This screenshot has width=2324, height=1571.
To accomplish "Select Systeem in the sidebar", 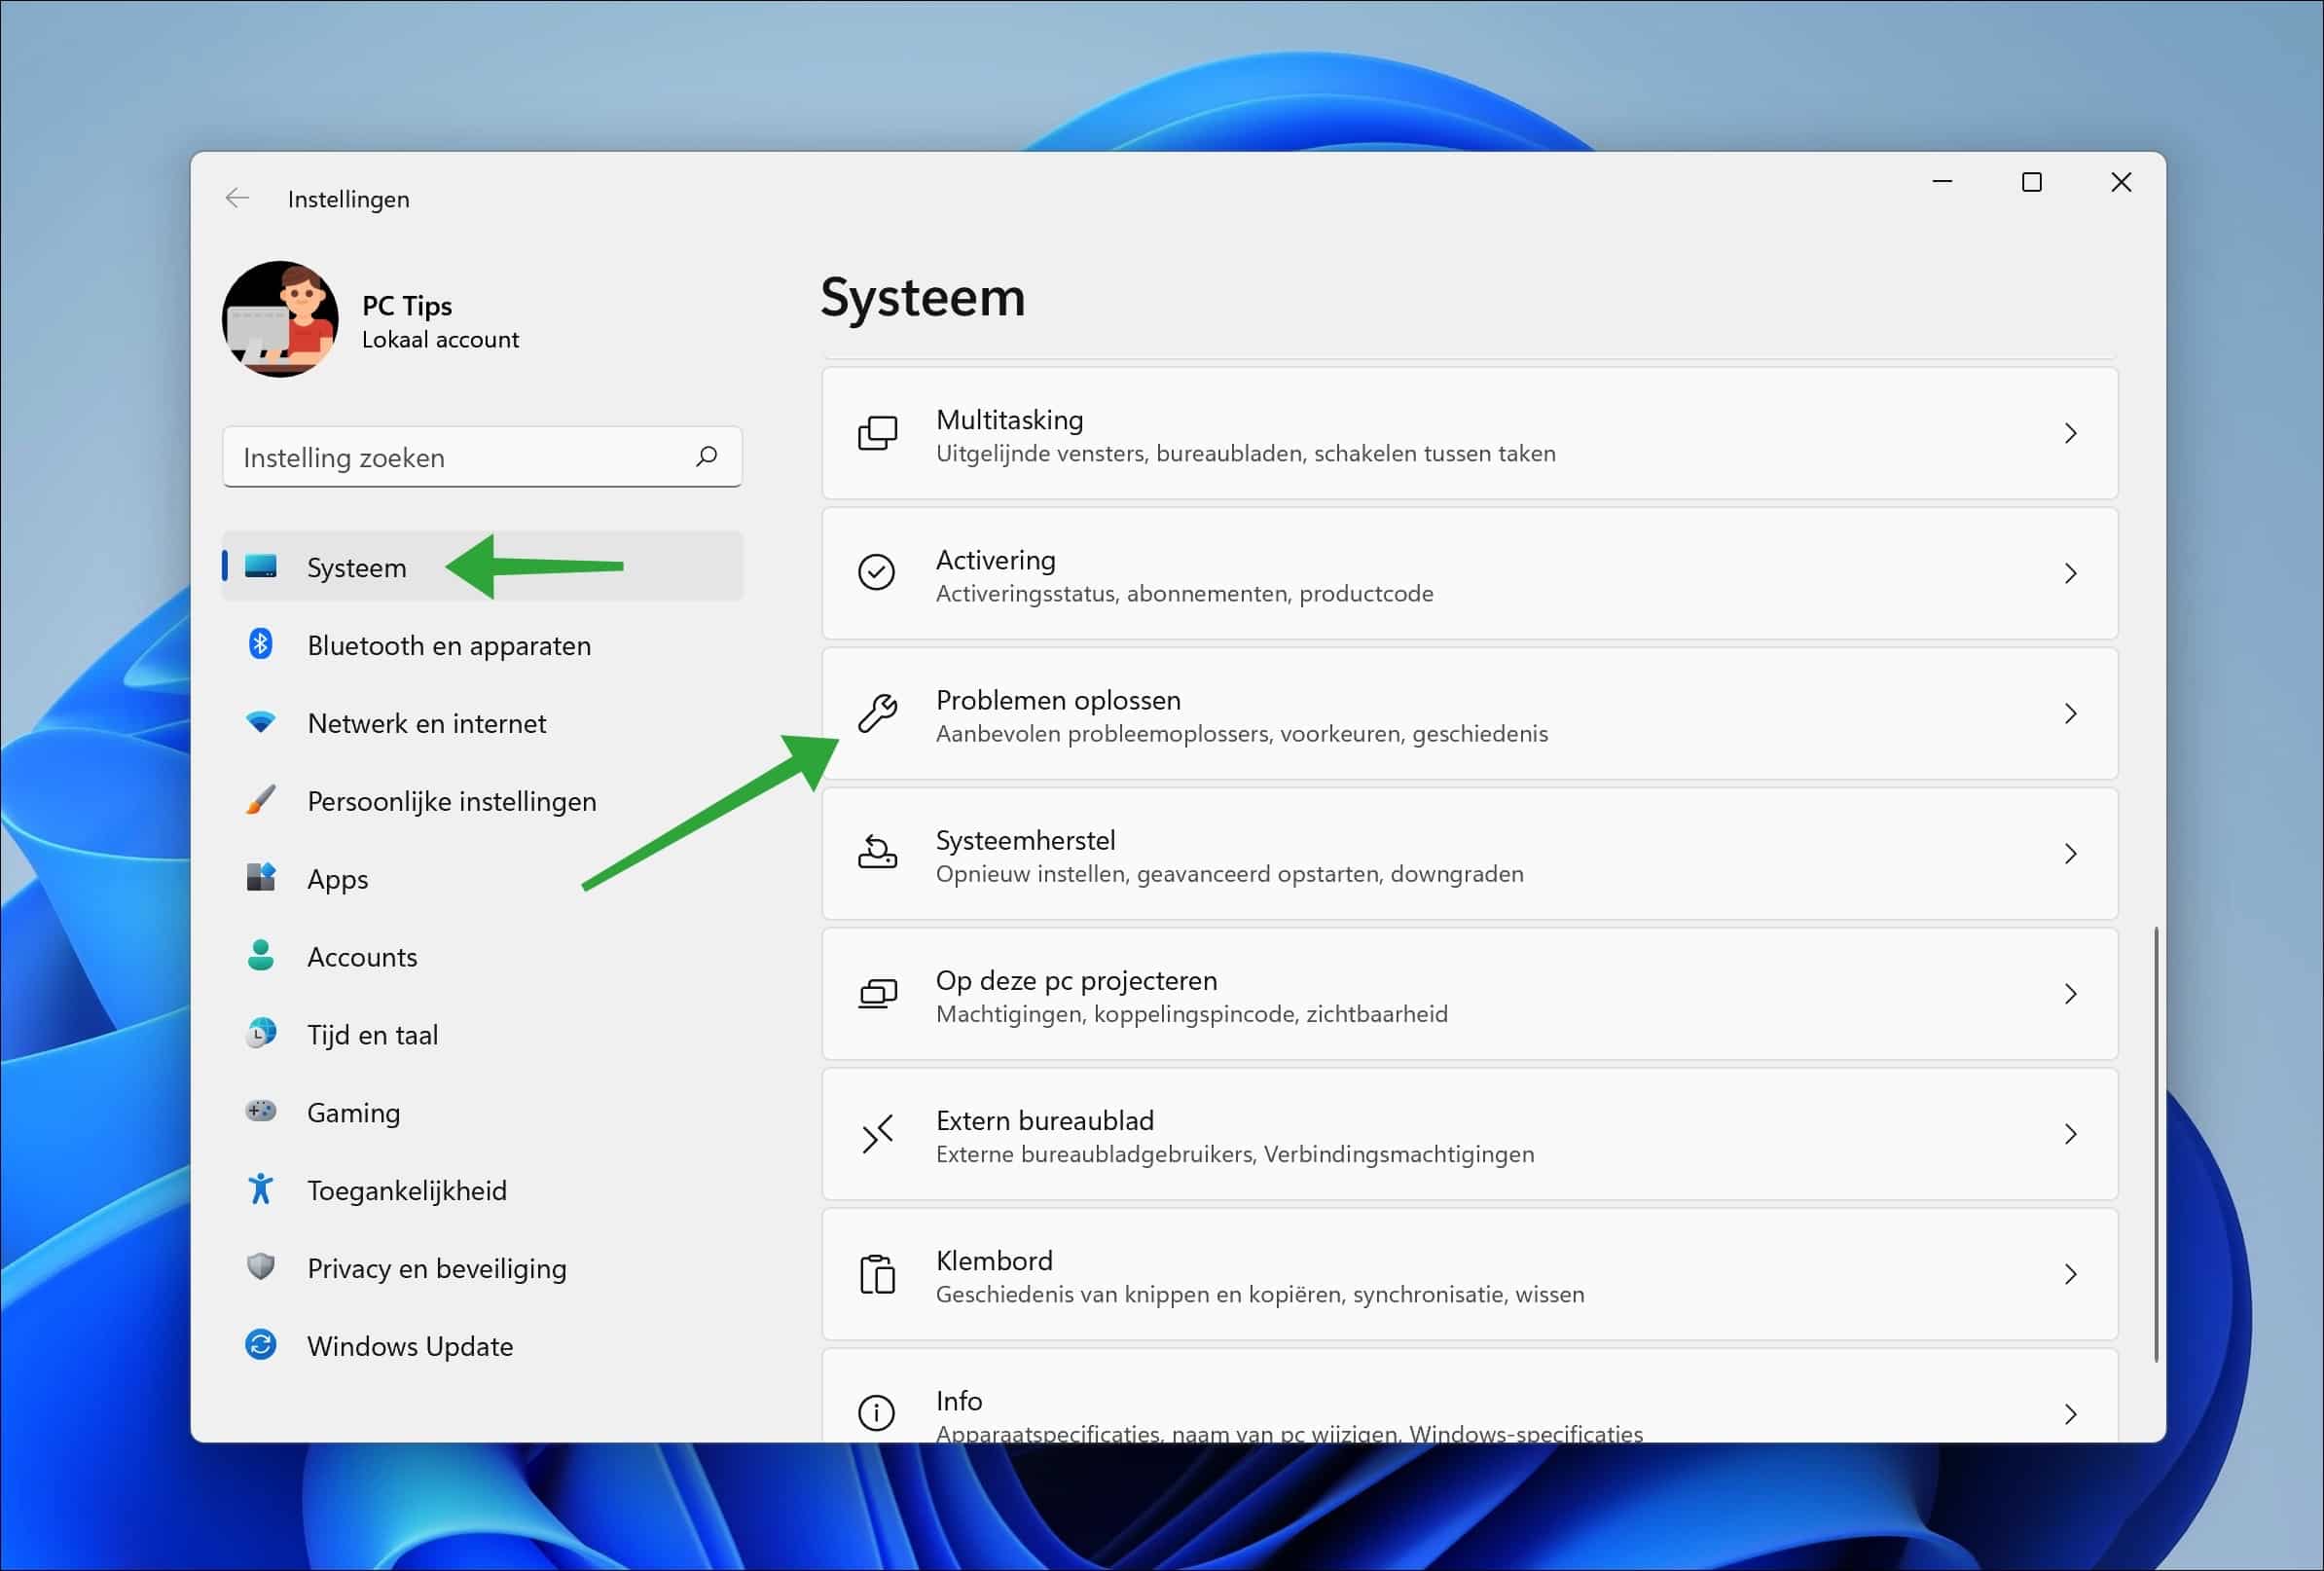I will point(356,567).
